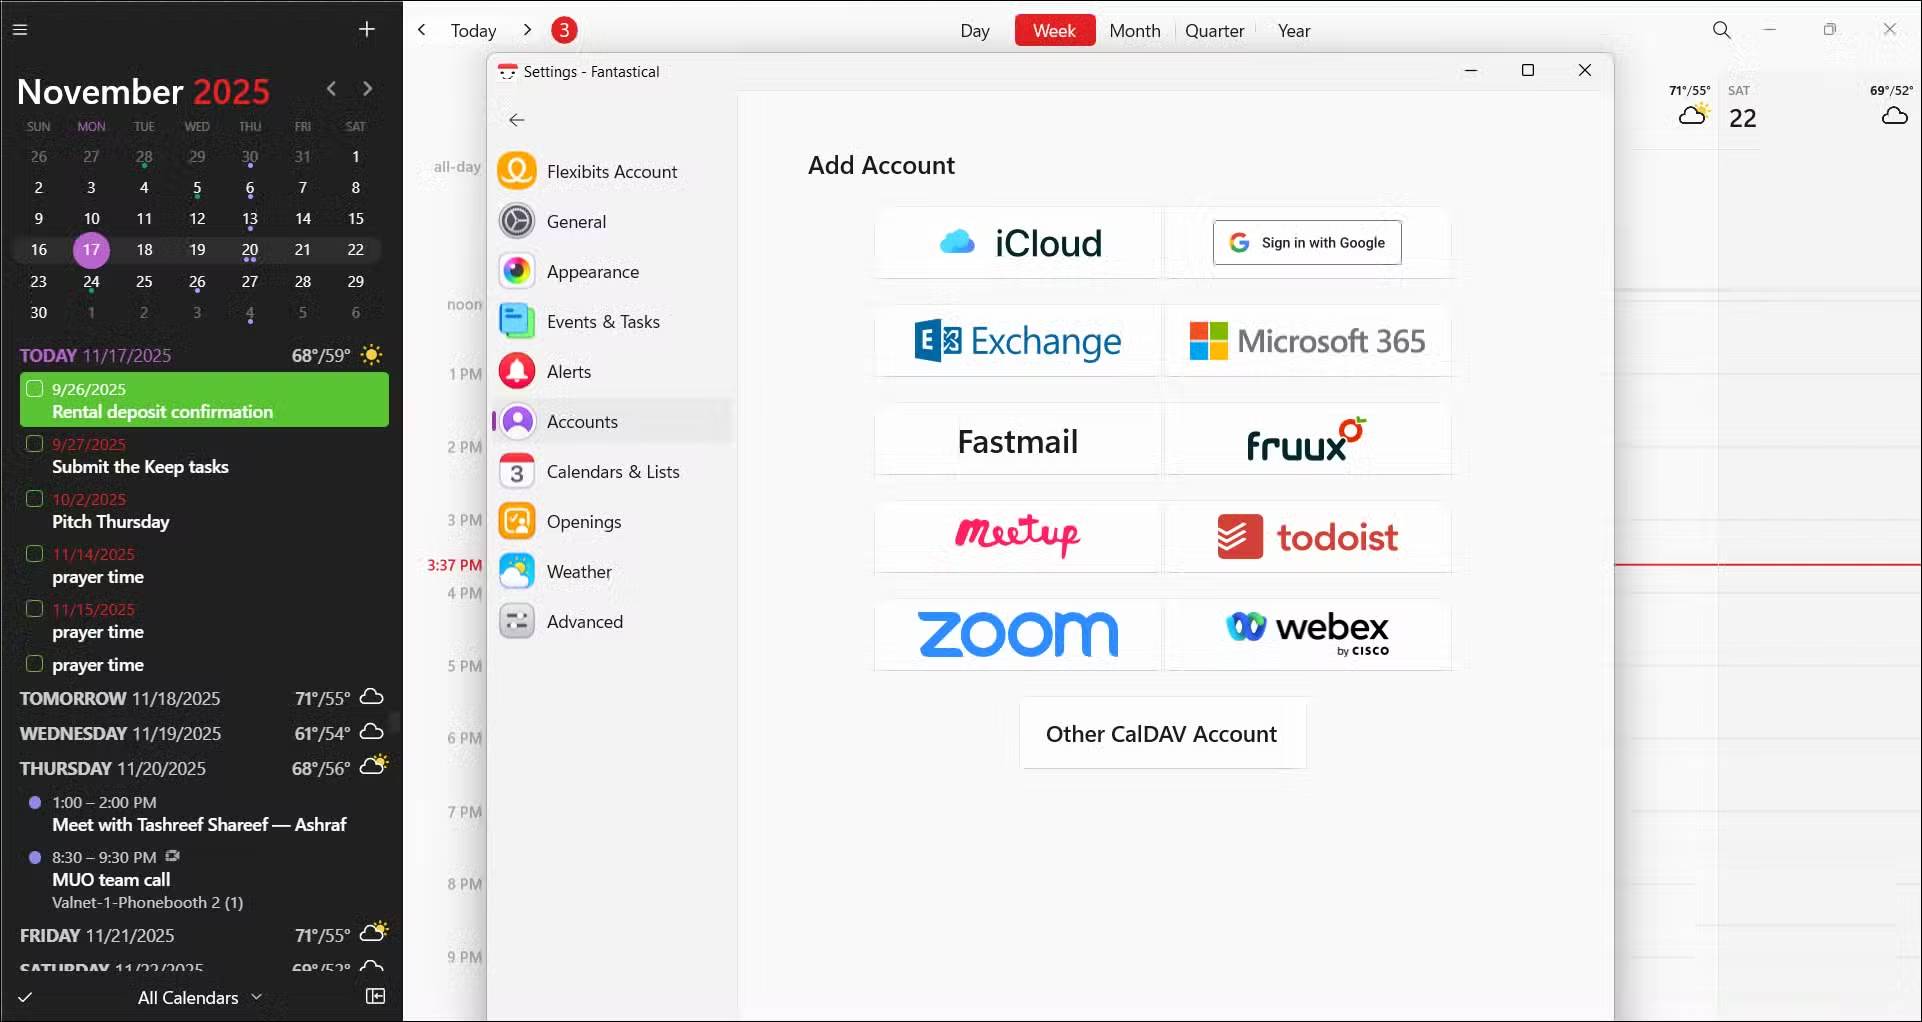
Task: Add an Exchange account
Action: coord(1018,341)
